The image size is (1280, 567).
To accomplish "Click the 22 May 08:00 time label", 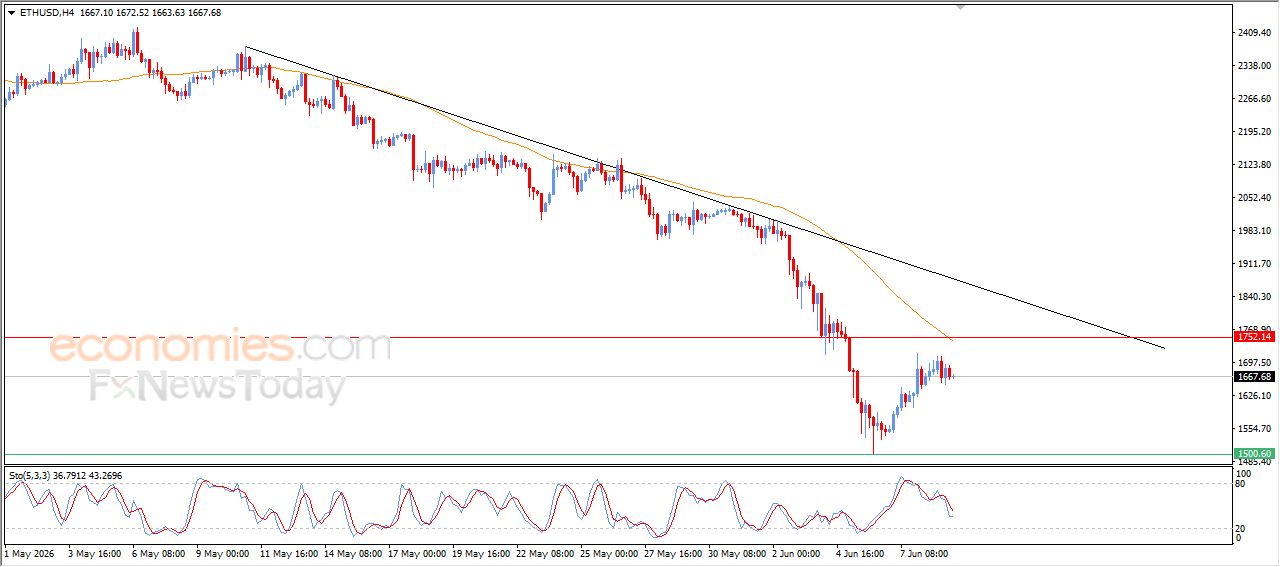I will 545,552.
